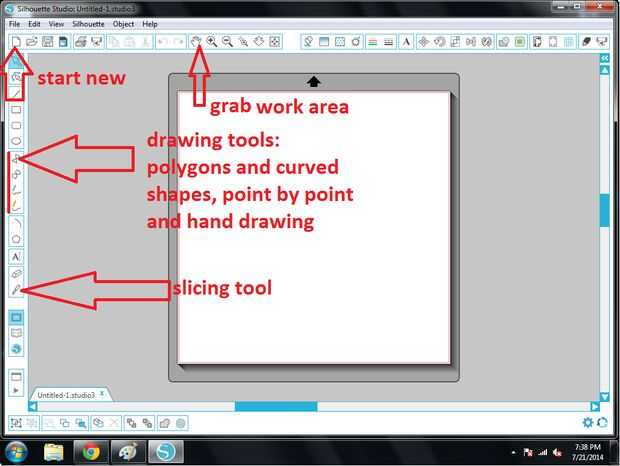Open the View menu
The image size is (620, 466).
coord(56,24)
